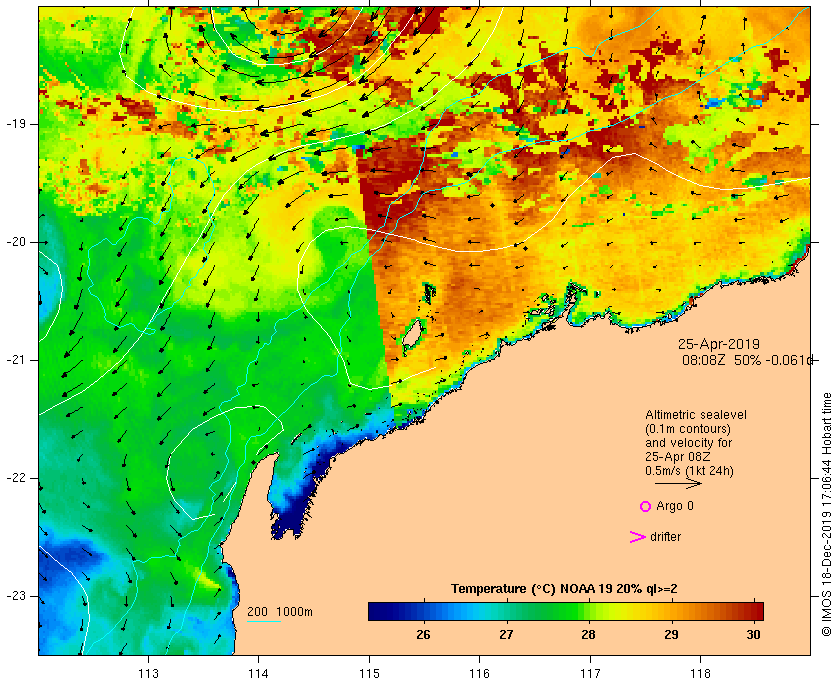The width and height of the screenshot is (840, 680).
Task: Click the 0.5m/s velocity scale arrow
Action: tap(678, 483)
